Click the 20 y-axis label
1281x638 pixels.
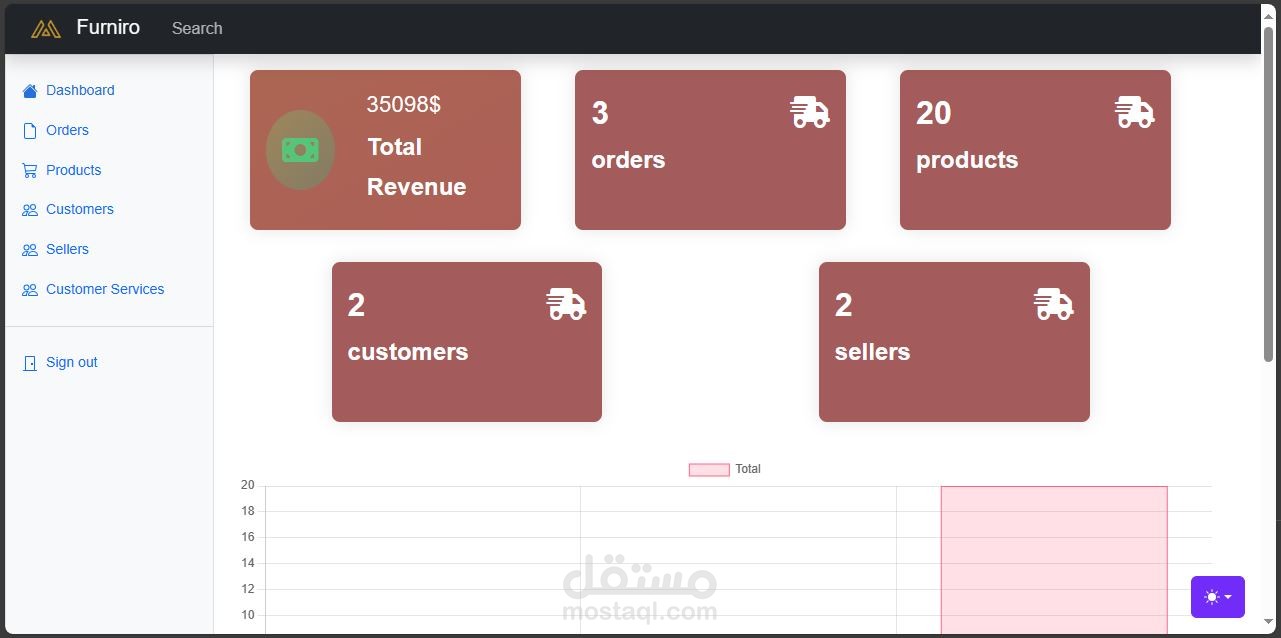click(247, 485)
